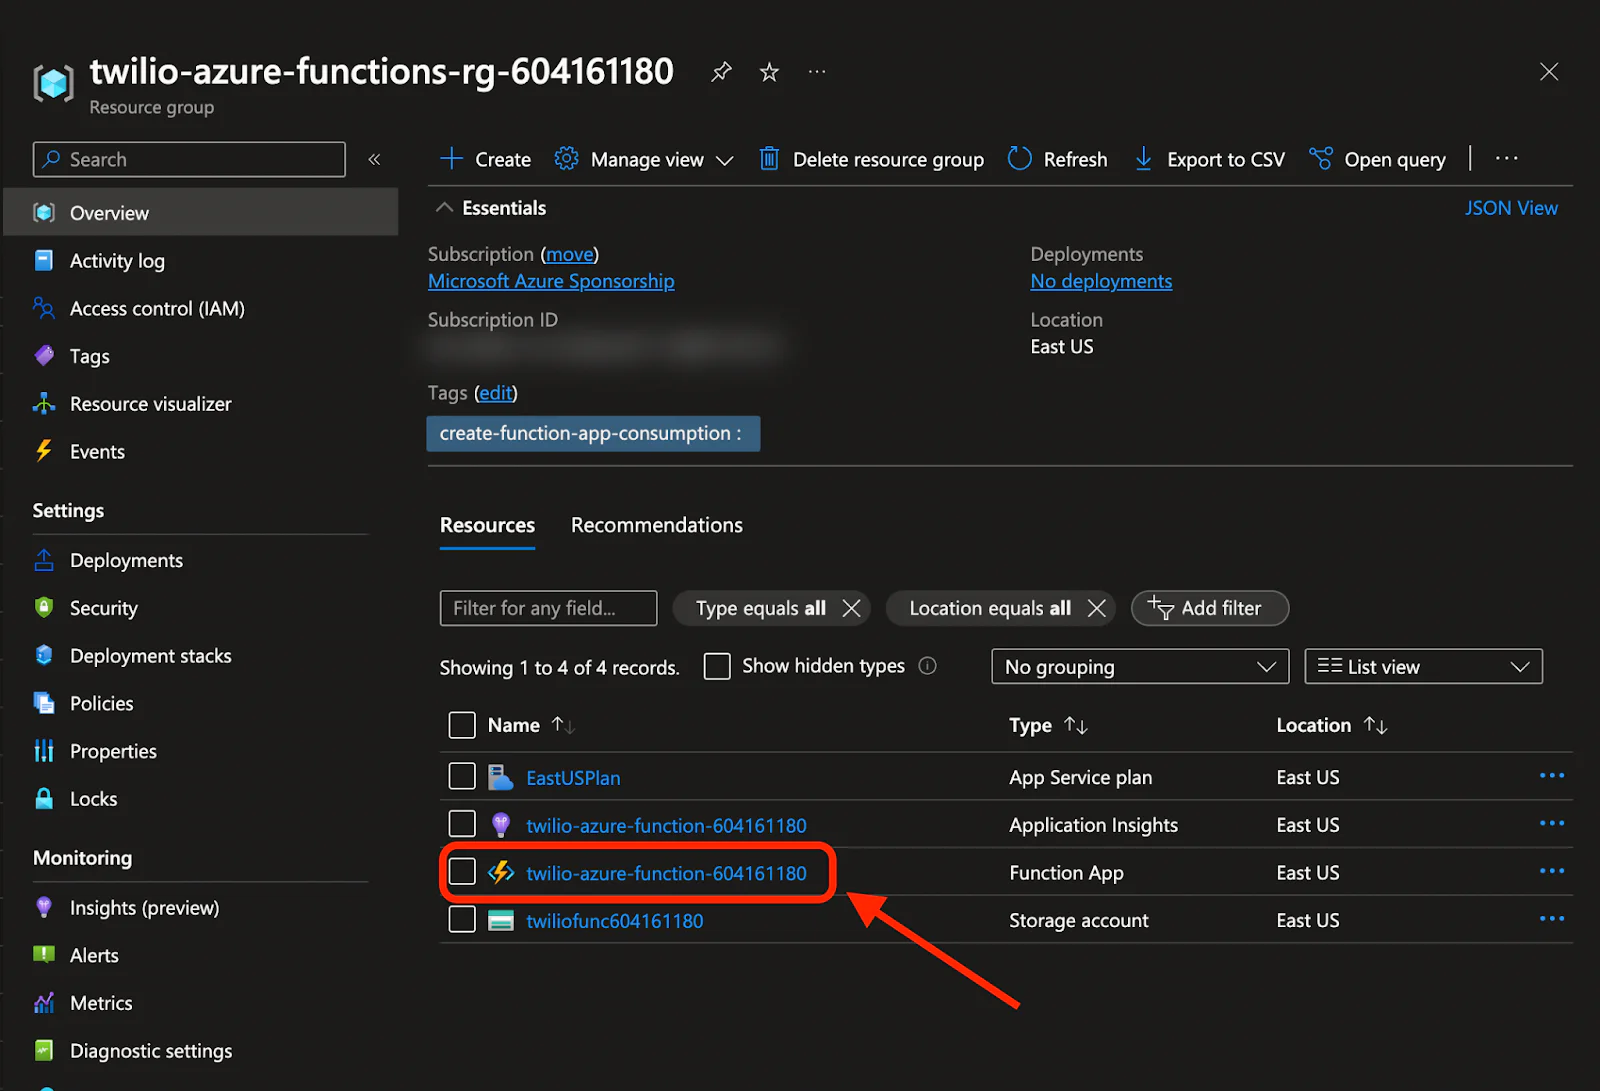This screenshot has height=1091, width=1600.
Task: Click Open query
Action: tap(1378, 159)
